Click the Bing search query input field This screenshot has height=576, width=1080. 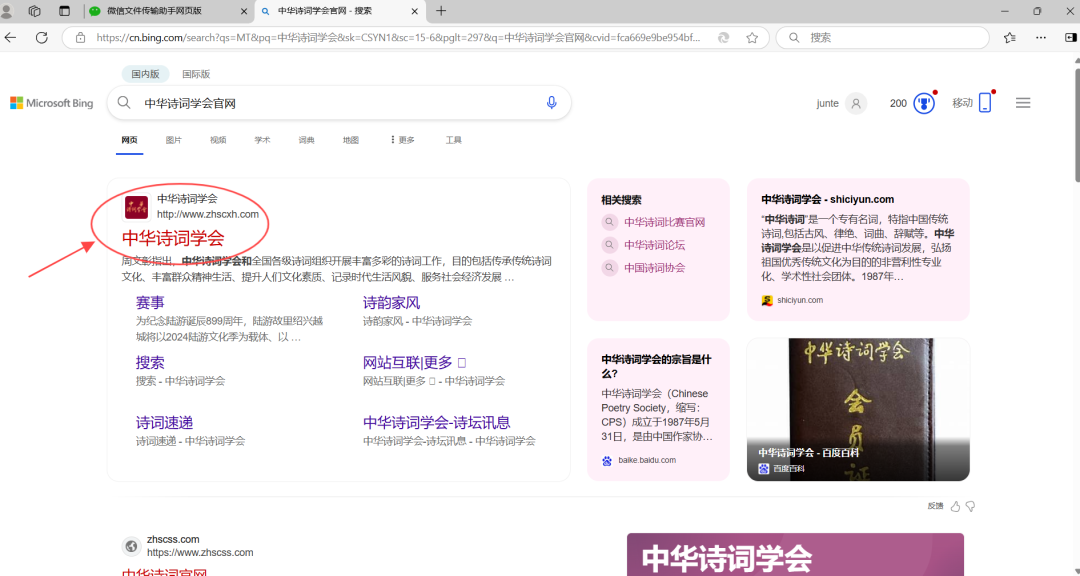tap(338, 103)
